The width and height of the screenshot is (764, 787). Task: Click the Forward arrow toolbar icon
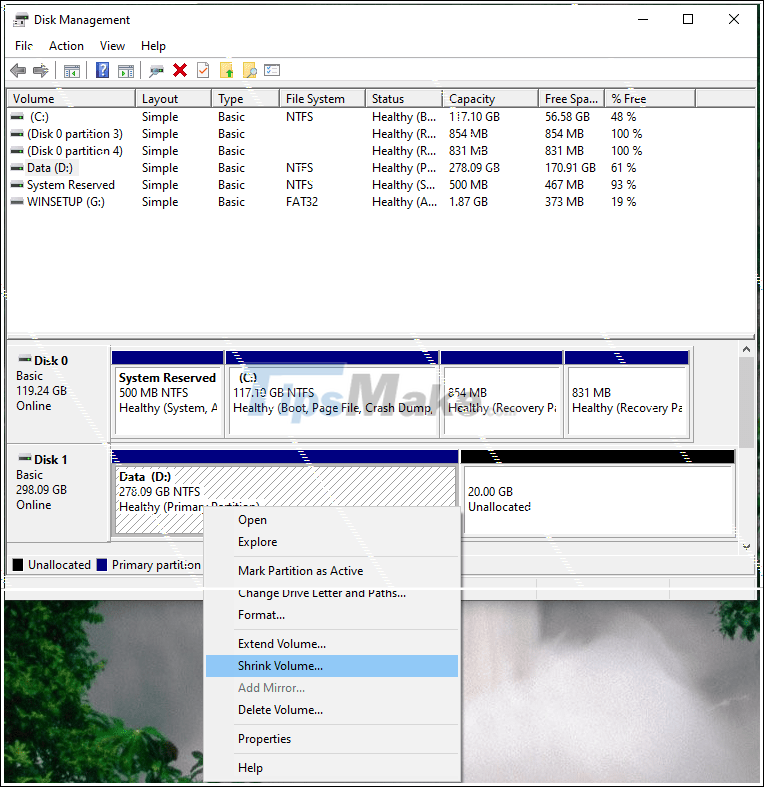(x=41, y=70)
